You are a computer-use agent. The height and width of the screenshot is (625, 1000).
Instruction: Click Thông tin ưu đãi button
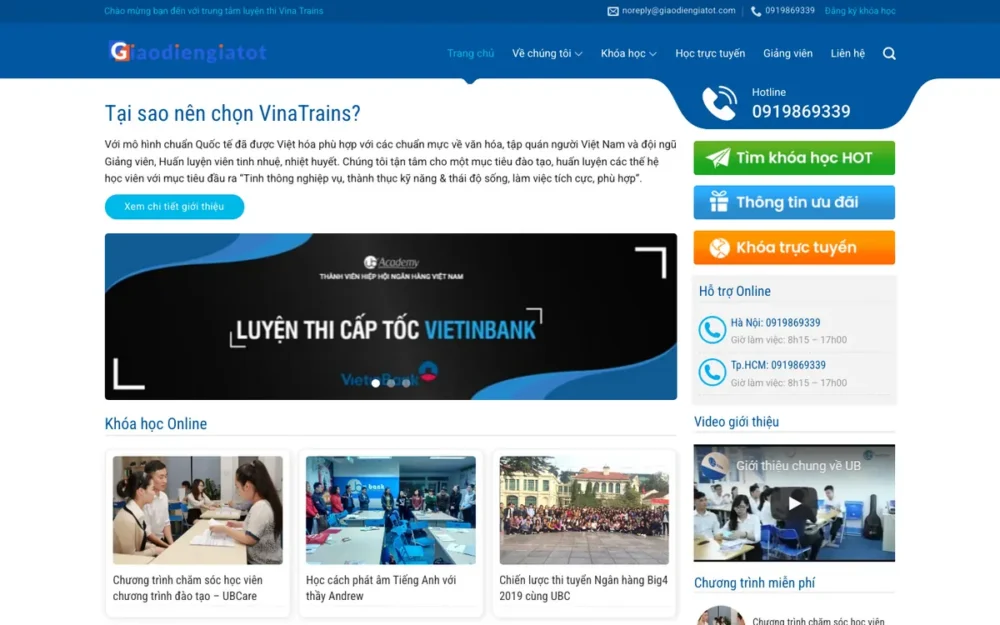click(794, 202)
